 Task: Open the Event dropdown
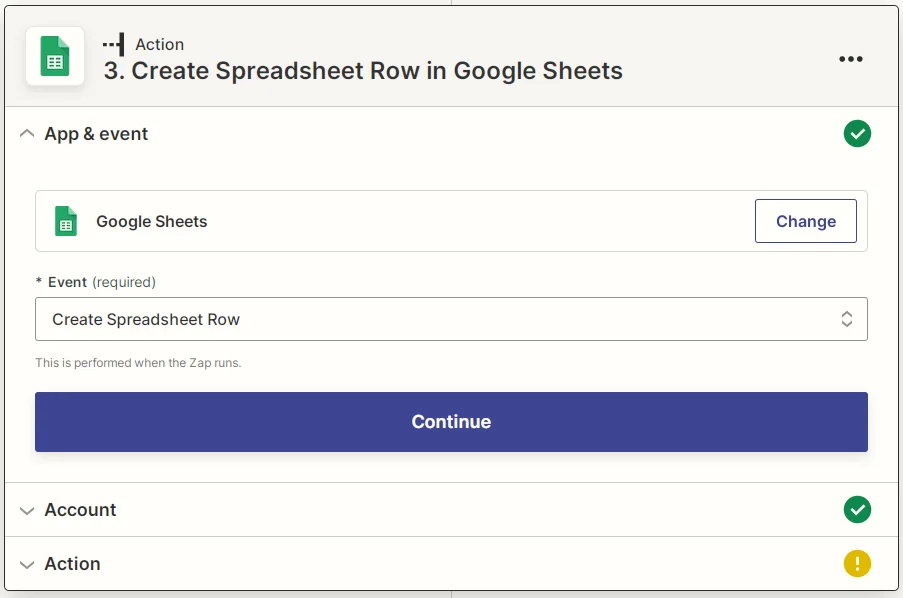click(451, 318)
